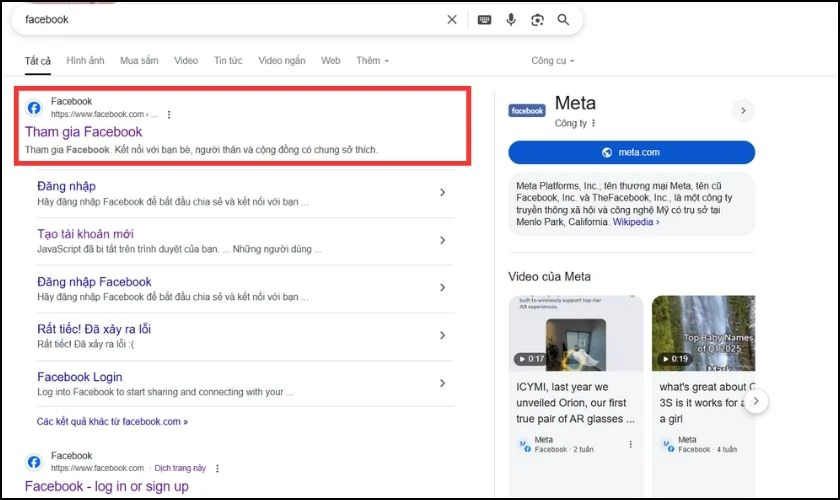This screenshot has width=840, height=500.
Task: Click the Facebook favicon of the bottom result
Action: pos(34,461)
